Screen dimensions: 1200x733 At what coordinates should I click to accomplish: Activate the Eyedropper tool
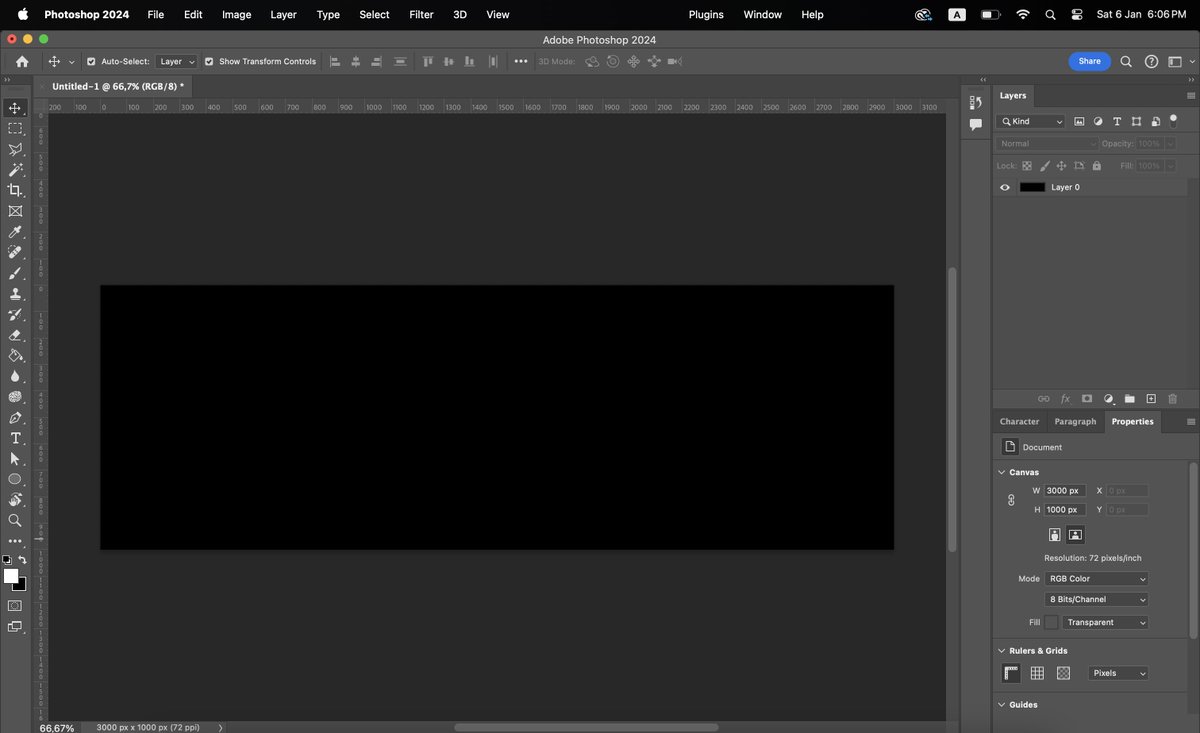pos(15,231)
